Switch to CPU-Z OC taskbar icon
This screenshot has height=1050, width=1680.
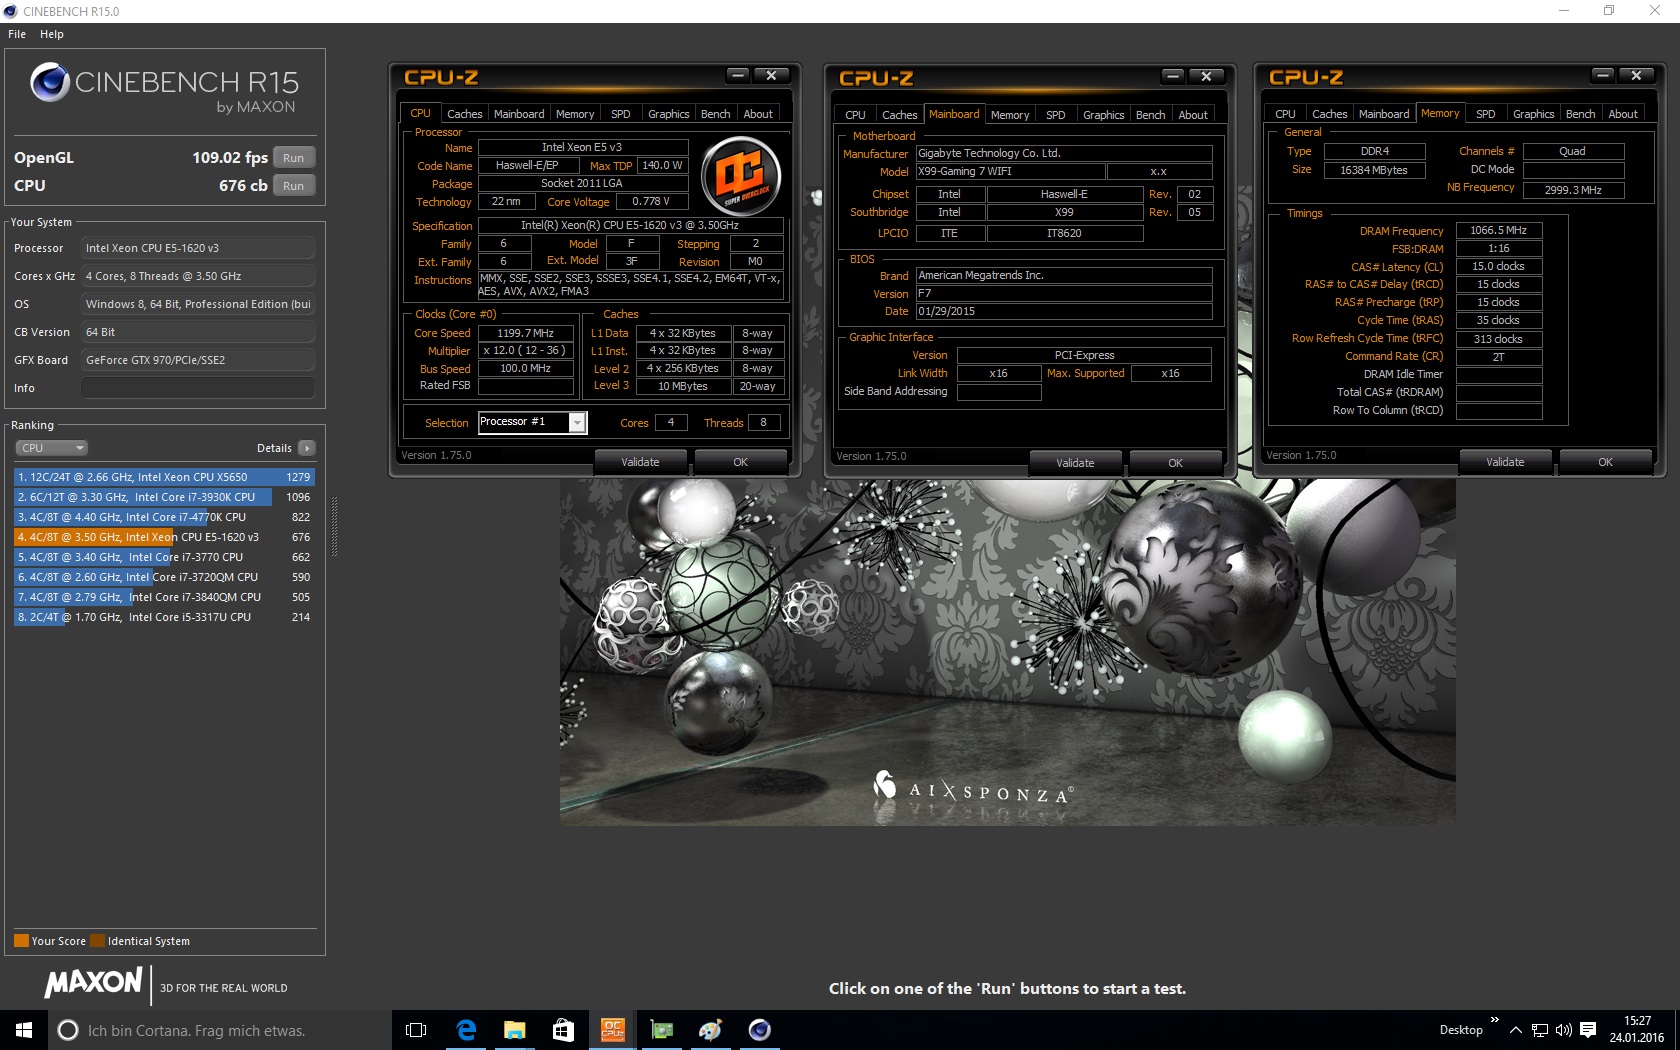coord(612,1029)
